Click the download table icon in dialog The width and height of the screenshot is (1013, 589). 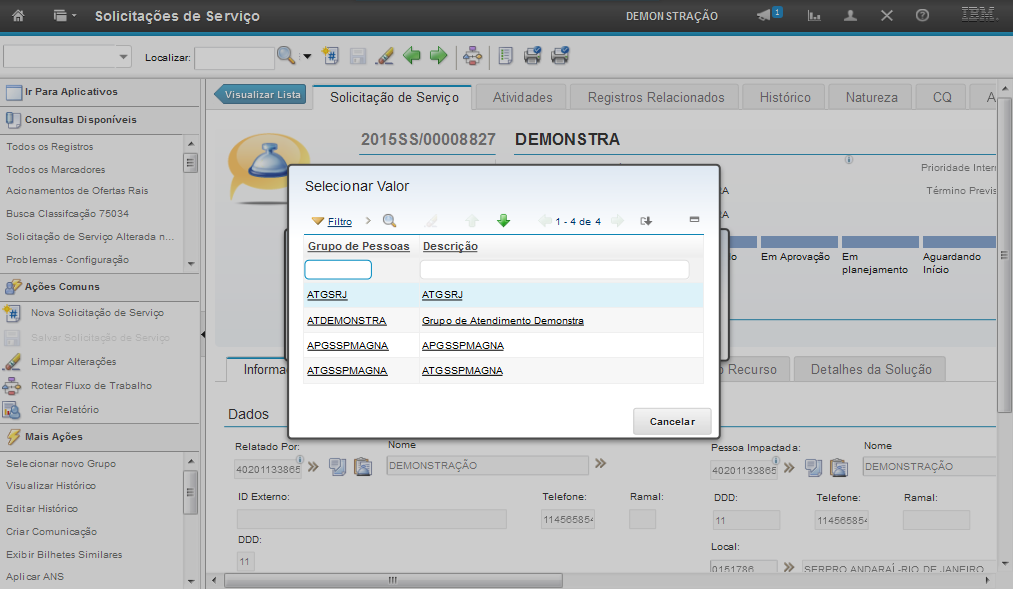pyautogui.click(x=646, y=221)
